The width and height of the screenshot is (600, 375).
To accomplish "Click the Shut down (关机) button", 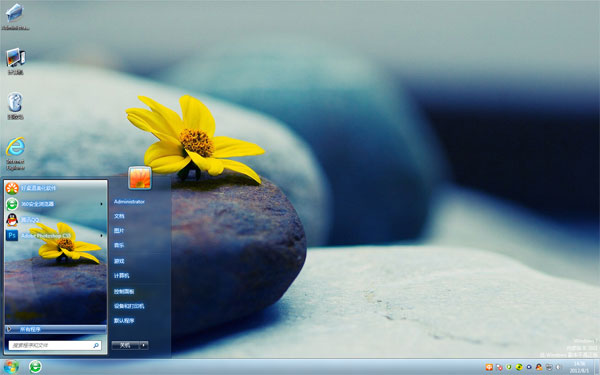I will click(125, 345).
